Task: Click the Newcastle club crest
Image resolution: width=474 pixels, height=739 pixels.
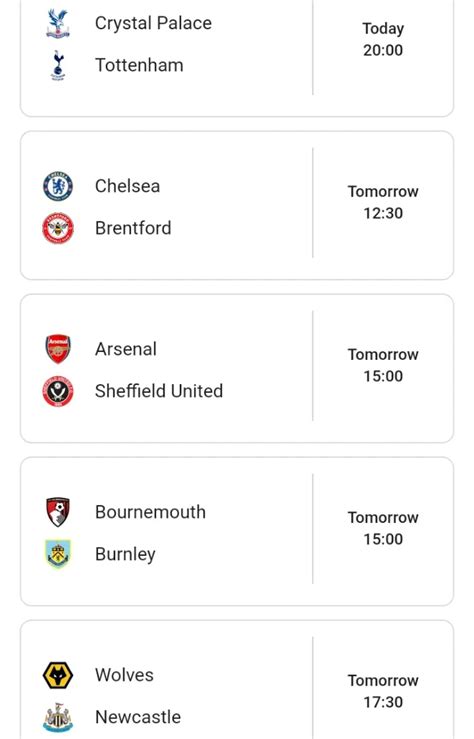Action: click(x=58, y=717)
